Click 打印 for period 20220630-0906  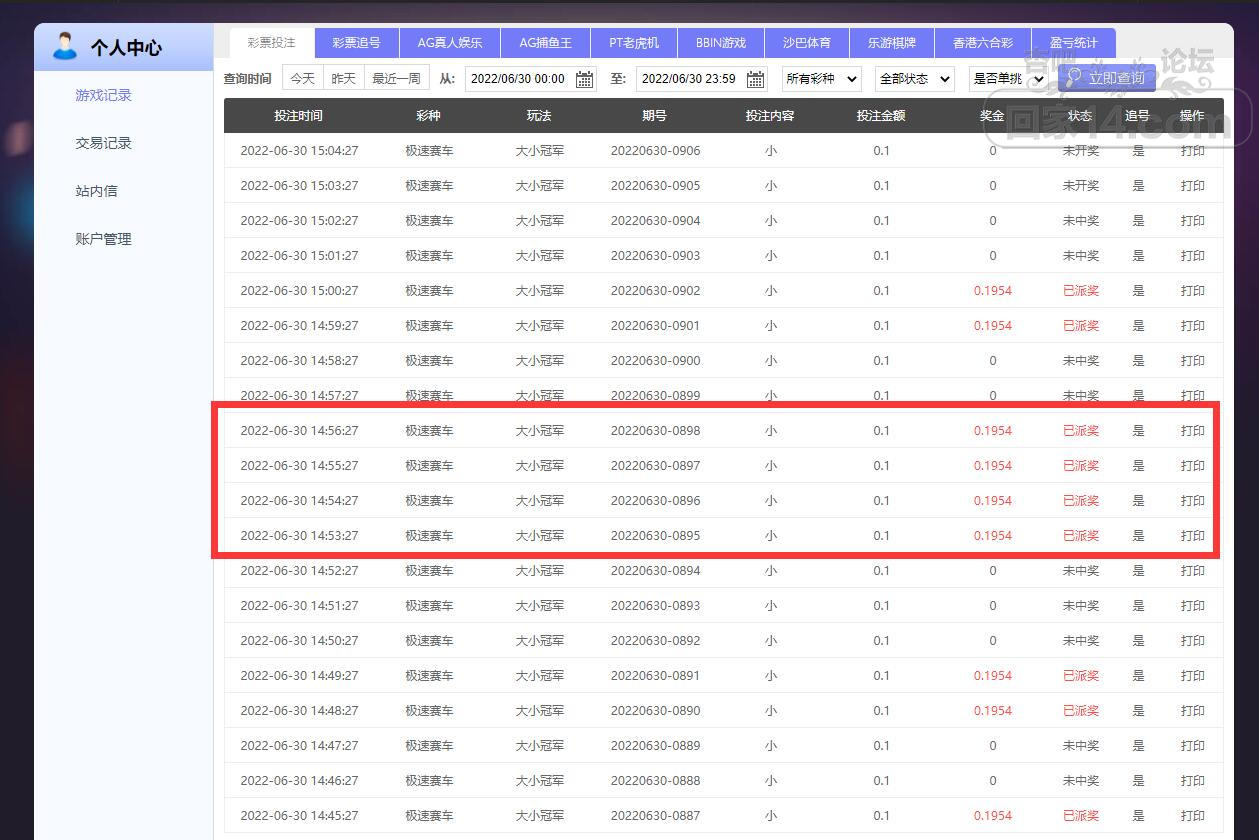tap(1192, 151)
